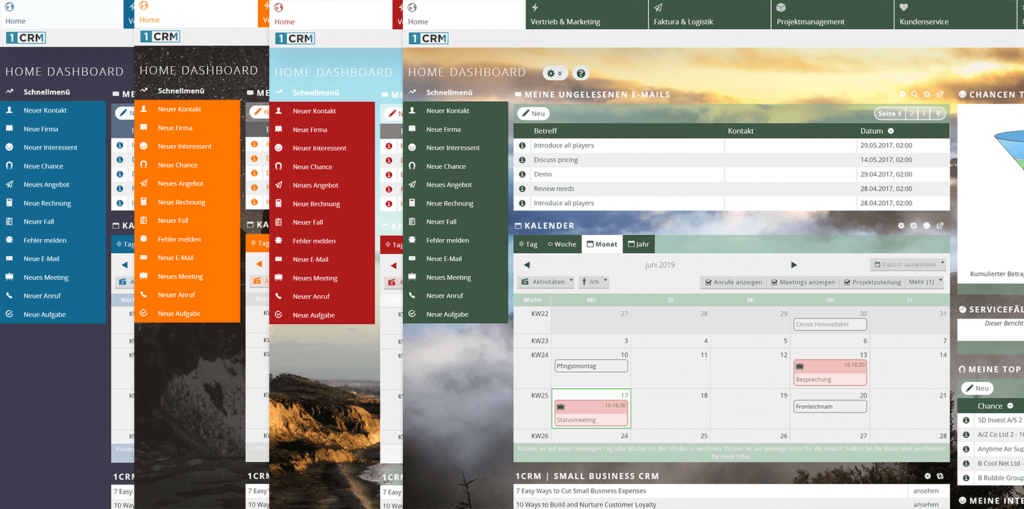Click the Fronleichnam holiday entry
1024x509 pixels.
[x=830, y=406]
